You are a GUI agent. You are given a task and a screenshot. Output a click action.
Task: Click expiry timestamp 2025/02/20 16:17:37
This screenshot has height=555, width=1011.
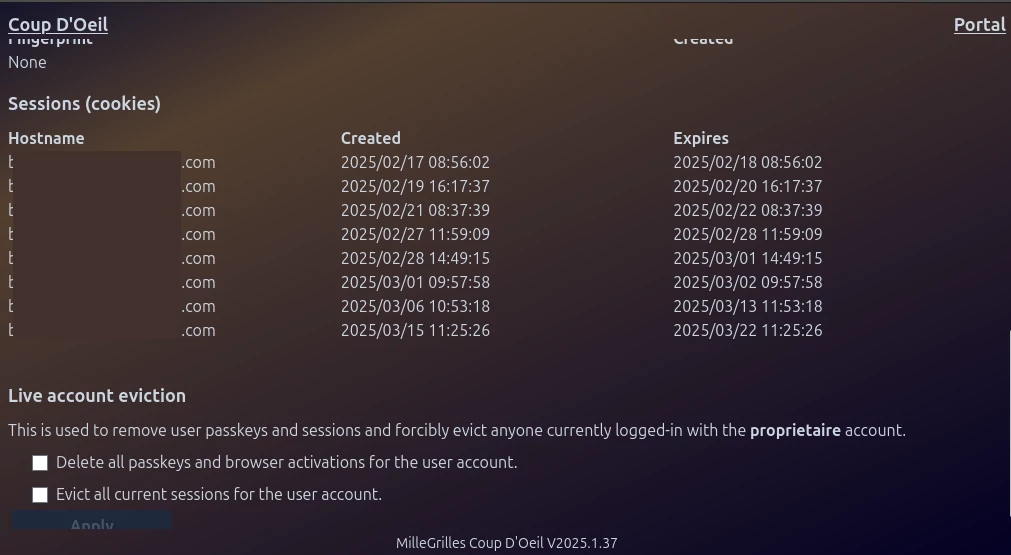747,186
